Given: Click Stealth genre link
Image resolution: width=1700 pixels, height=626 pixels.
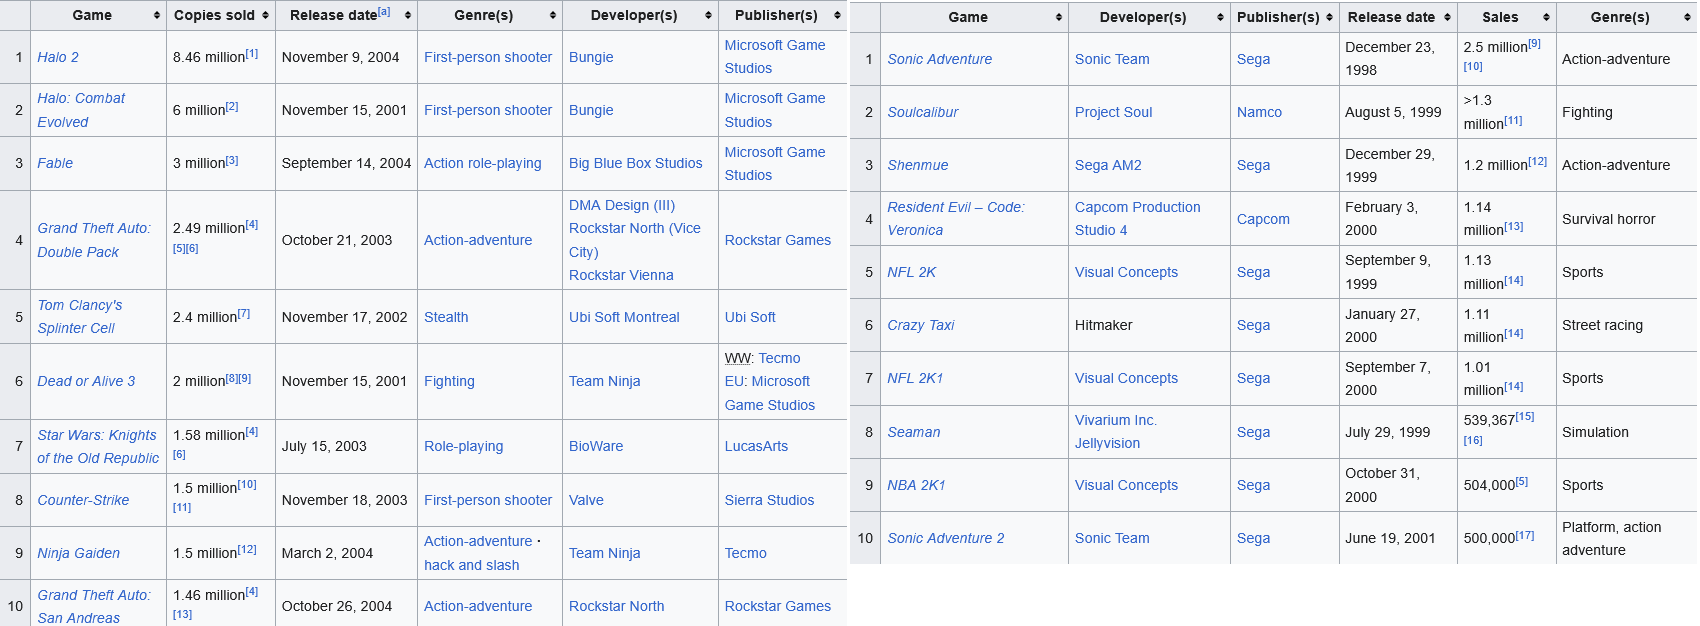Looking at the screenshot, I should pyautogui.click(x=446, y=317).
